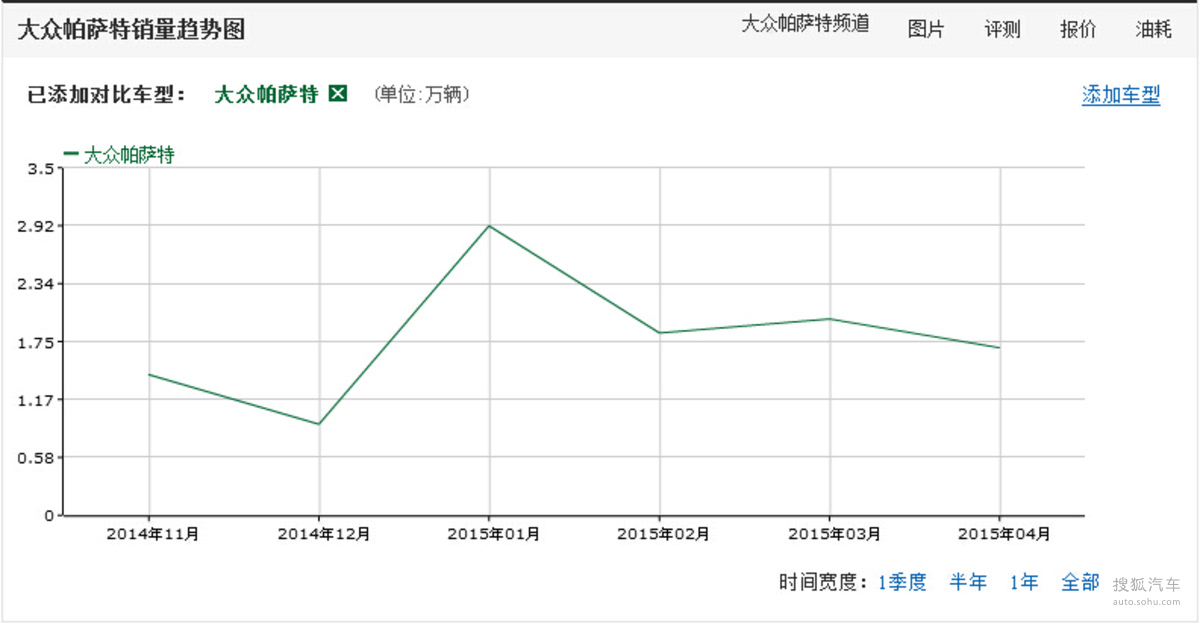Open the 评测 page
Viewport: 1200px width, 624px height.
(x=1002, y=29)
